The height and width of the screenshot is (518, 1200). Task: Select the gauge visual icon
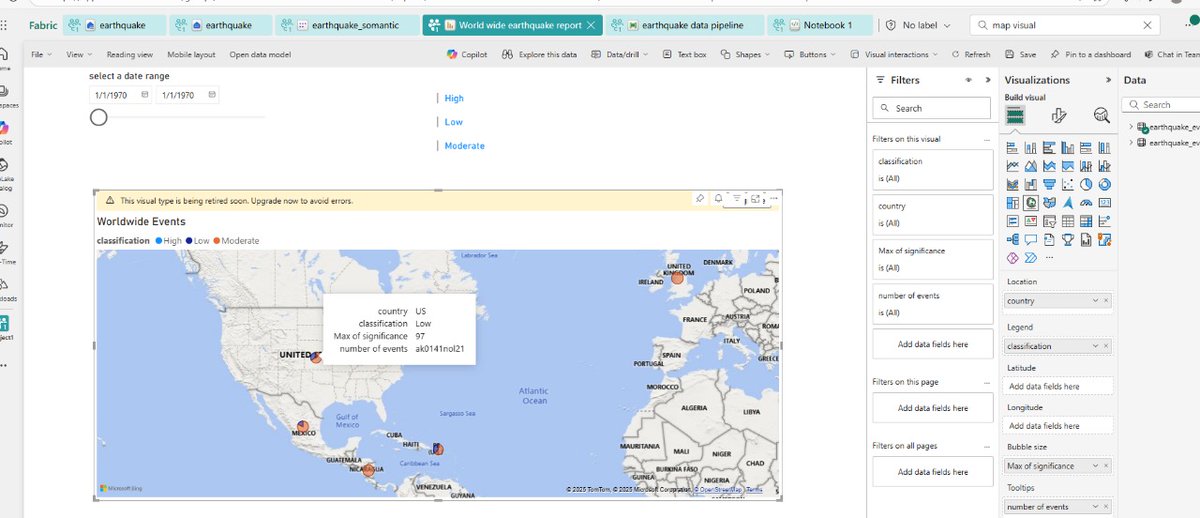(1086, 203)
